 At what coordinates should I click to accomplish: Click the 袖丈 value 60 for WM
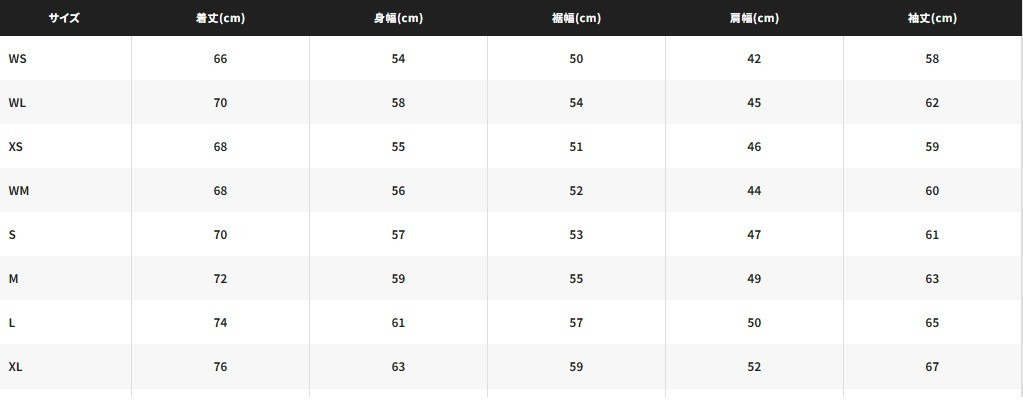(932, 191)
